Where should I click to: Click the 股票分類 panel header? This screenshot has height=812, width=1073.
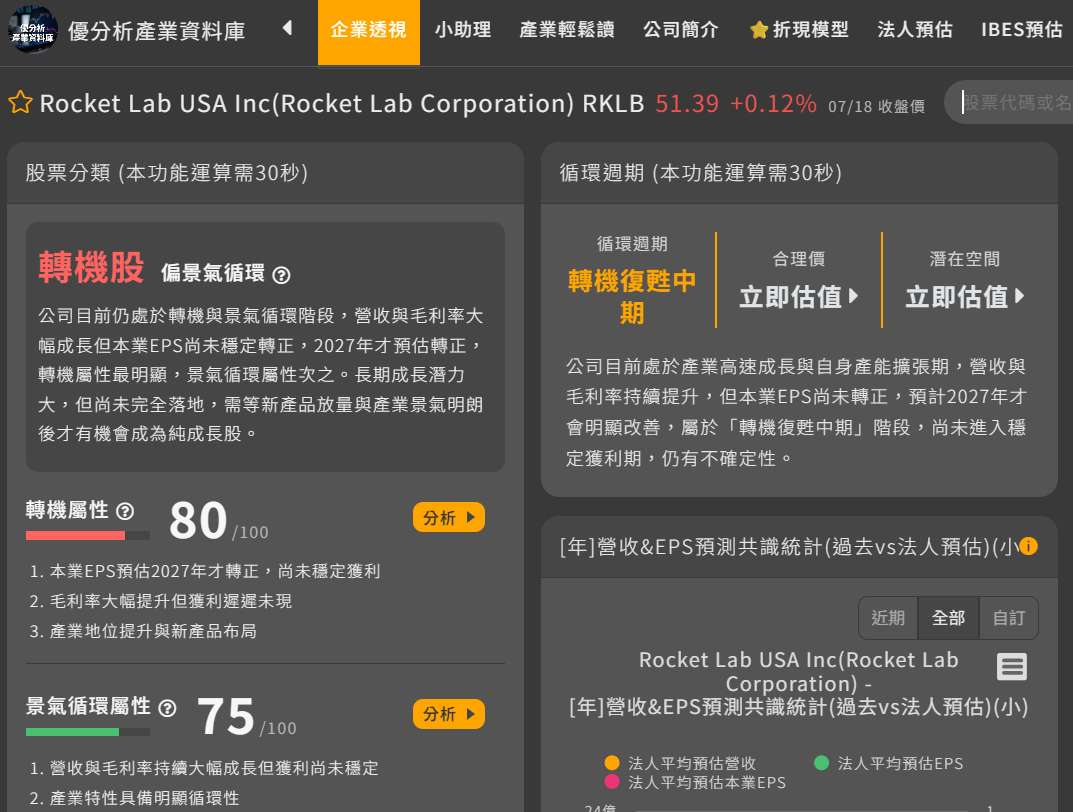coord(265,173)
